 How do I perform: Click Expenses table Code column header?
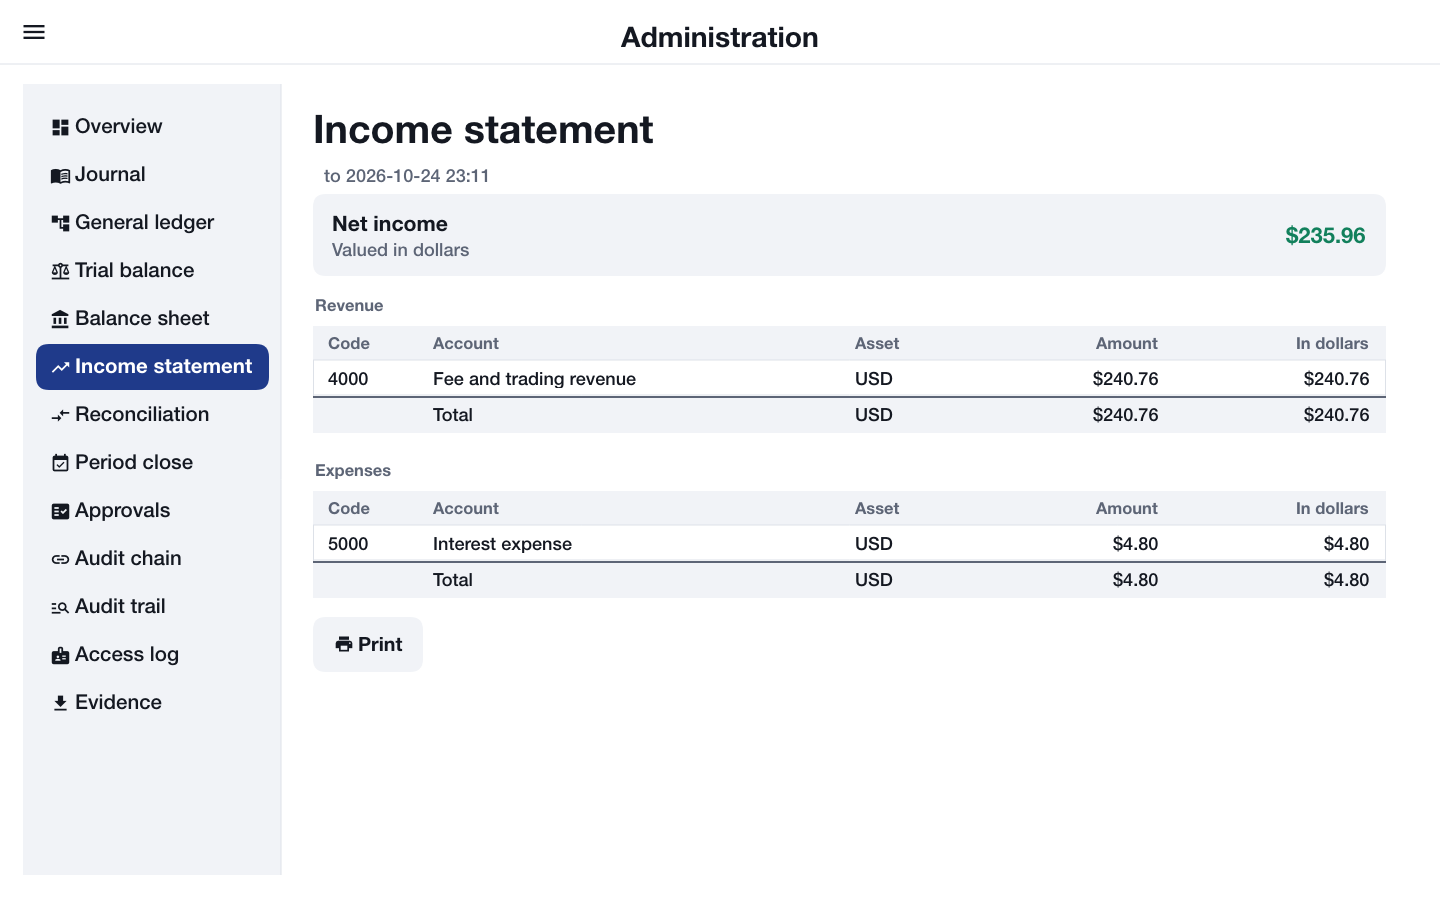tap(349, 509)
